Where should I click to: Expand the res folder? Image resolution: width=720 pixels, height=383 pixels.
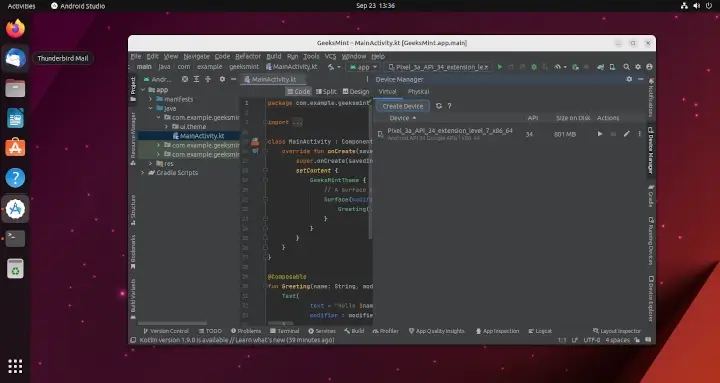coord(150,163)
